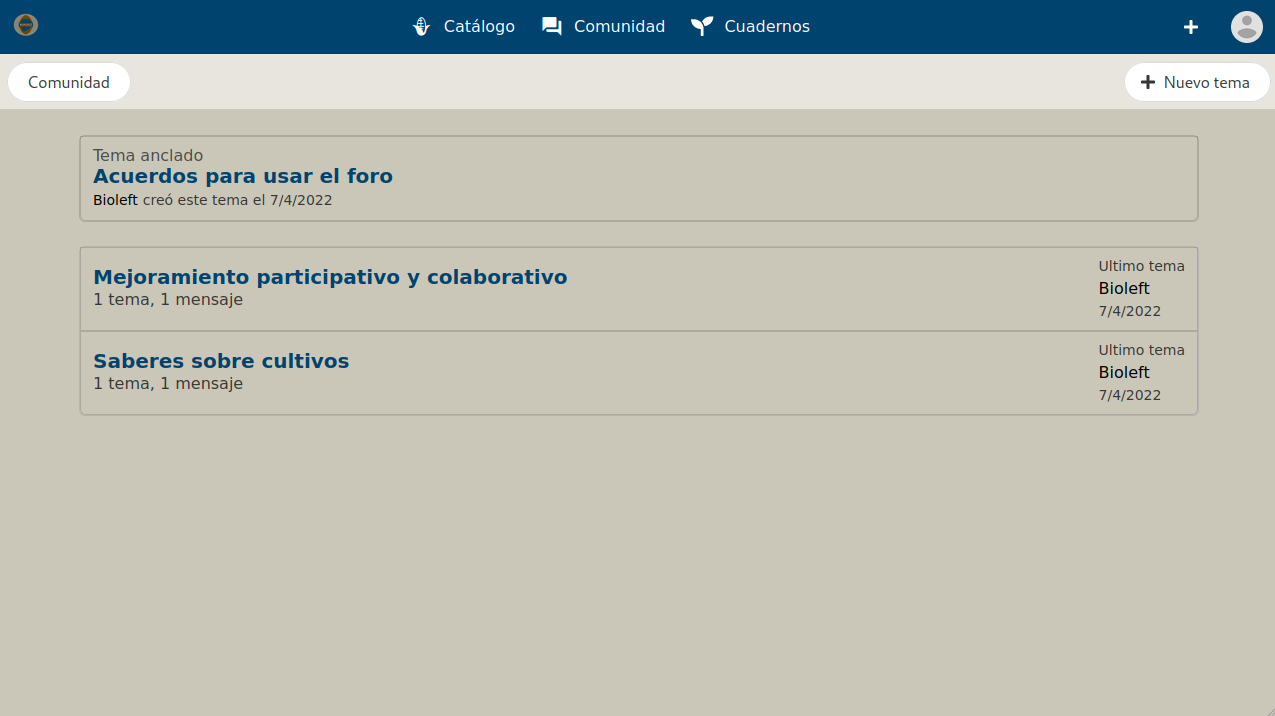This screenshot has height=716, width=1275.
Task: Open Mejoramiento participativo y colaborativo category
Action: click(330, 277)
